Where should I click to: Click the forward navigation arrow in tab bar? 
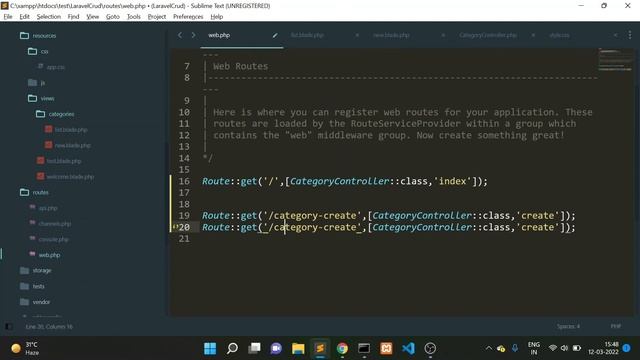193,36
